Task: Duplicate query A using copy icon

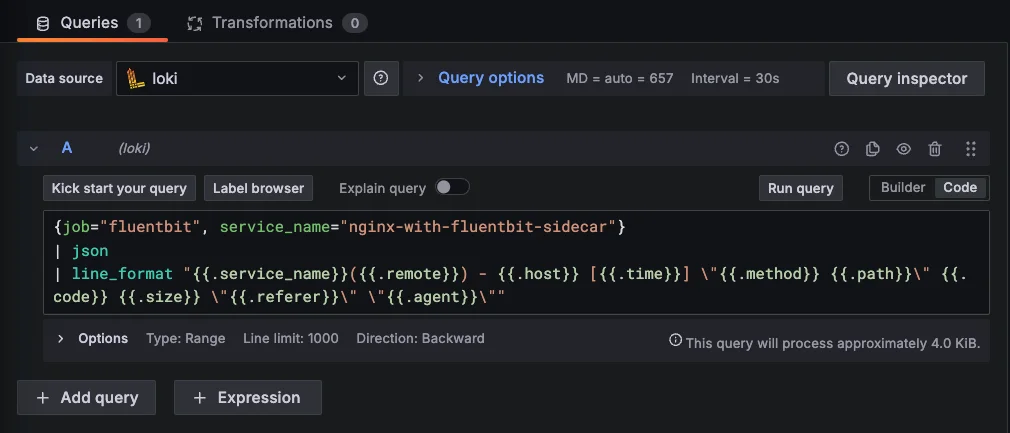Action: (x=872, y=149)
